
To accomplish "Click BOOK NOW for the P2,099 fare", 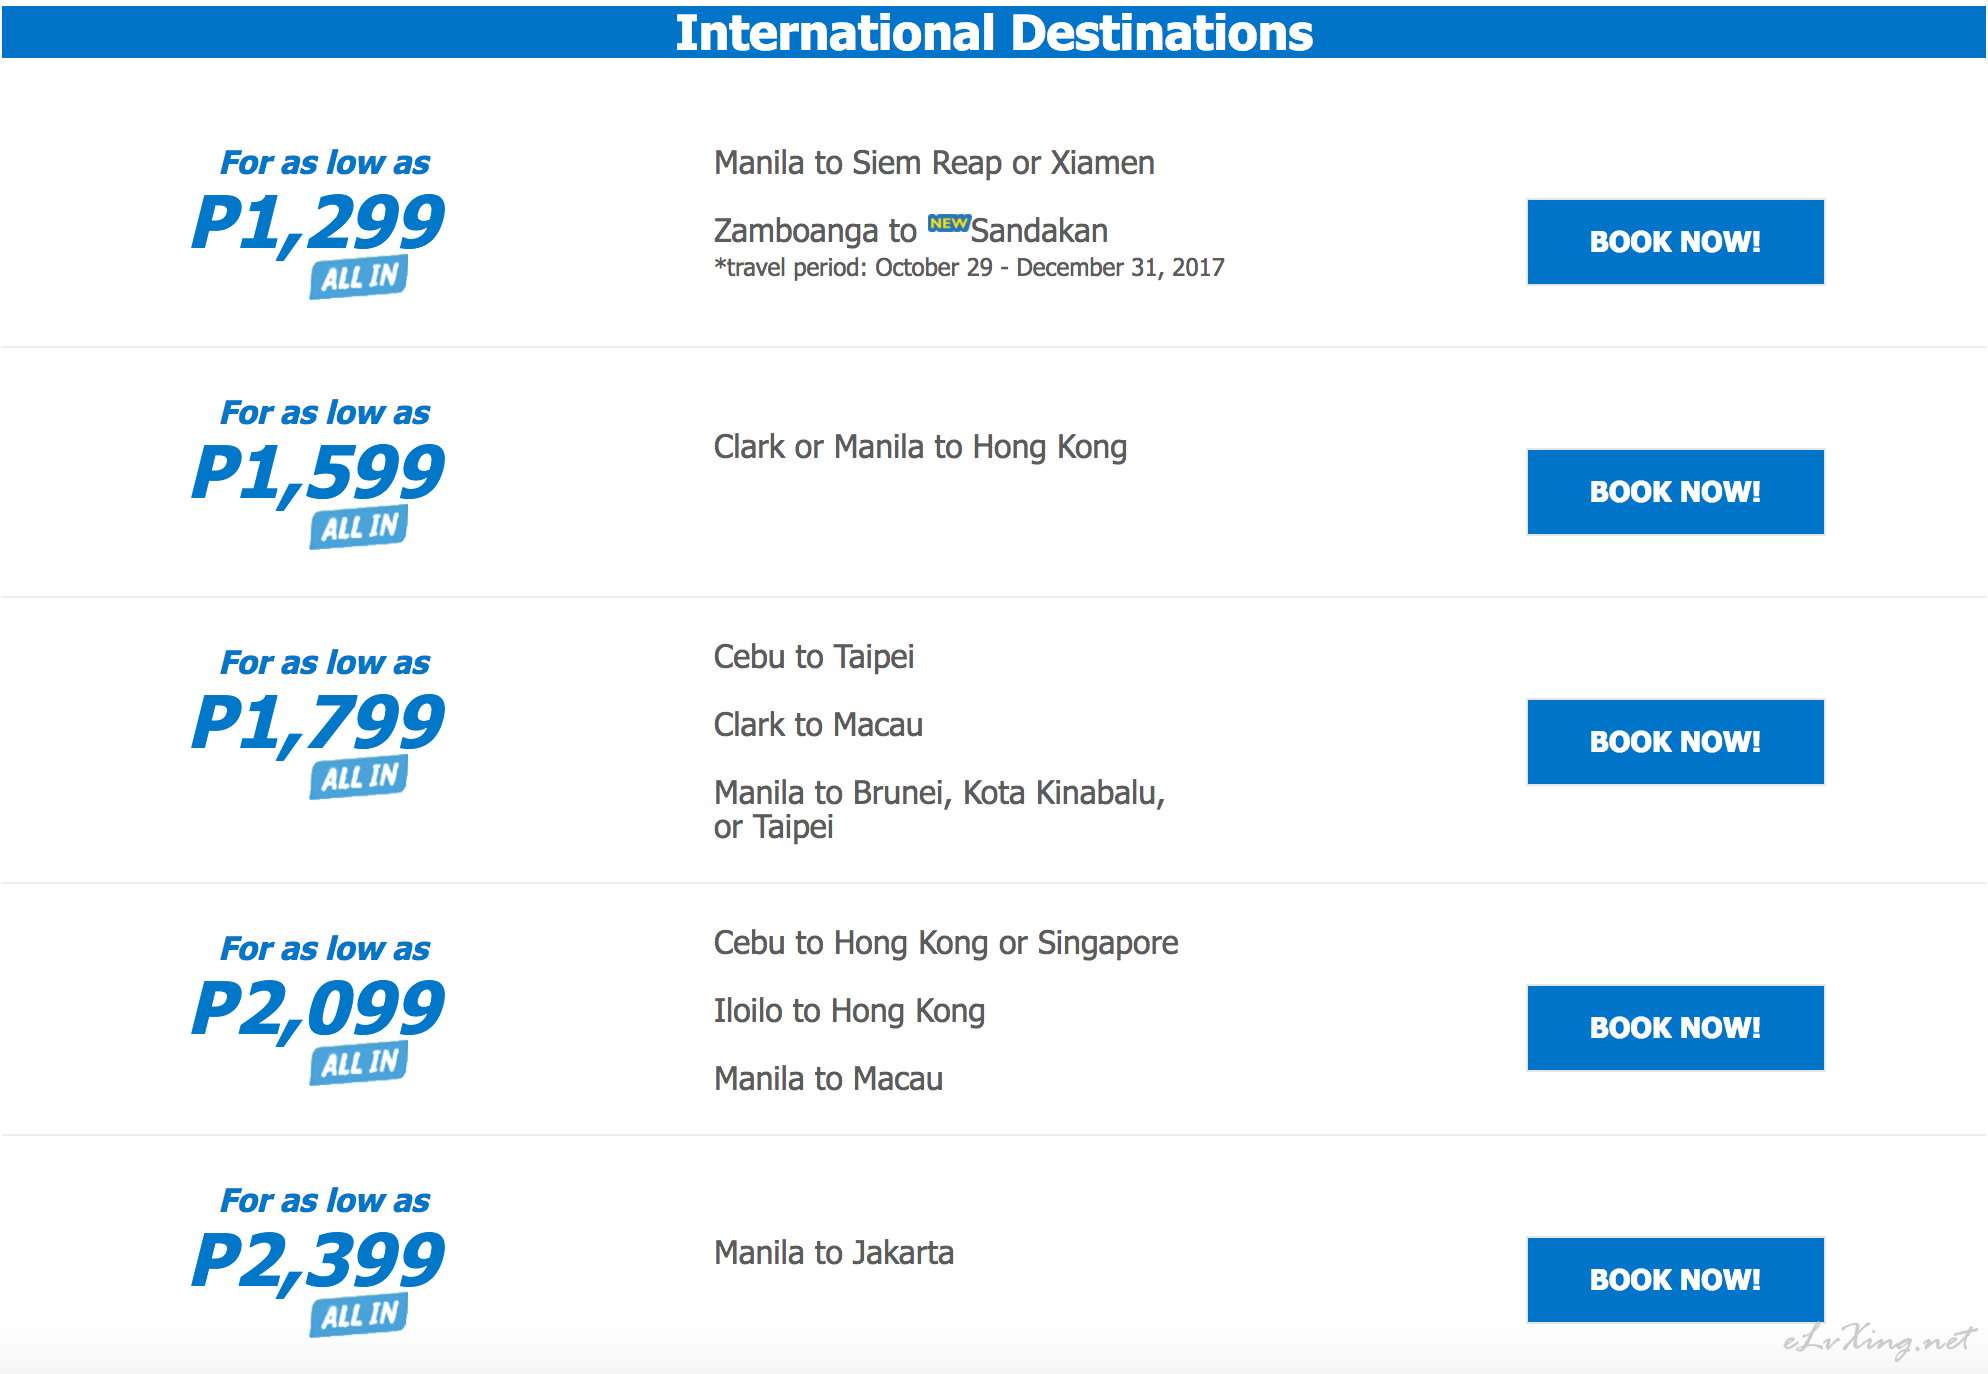I will coord(1675,1028).
